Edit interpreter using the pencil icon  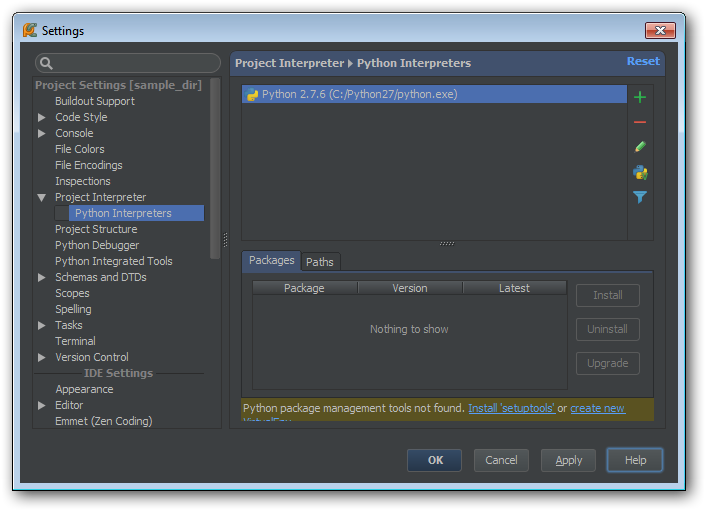[x=640, y=147]
